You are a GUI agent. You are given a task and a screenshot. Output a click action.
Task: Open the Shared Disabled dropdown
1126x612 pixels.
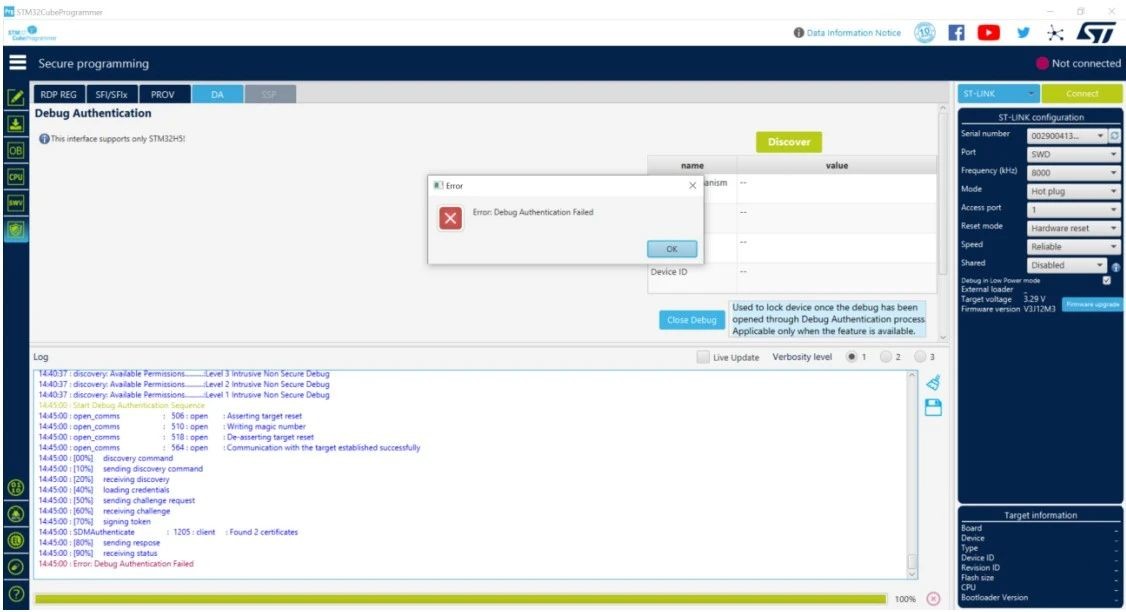click(1066, 265)
